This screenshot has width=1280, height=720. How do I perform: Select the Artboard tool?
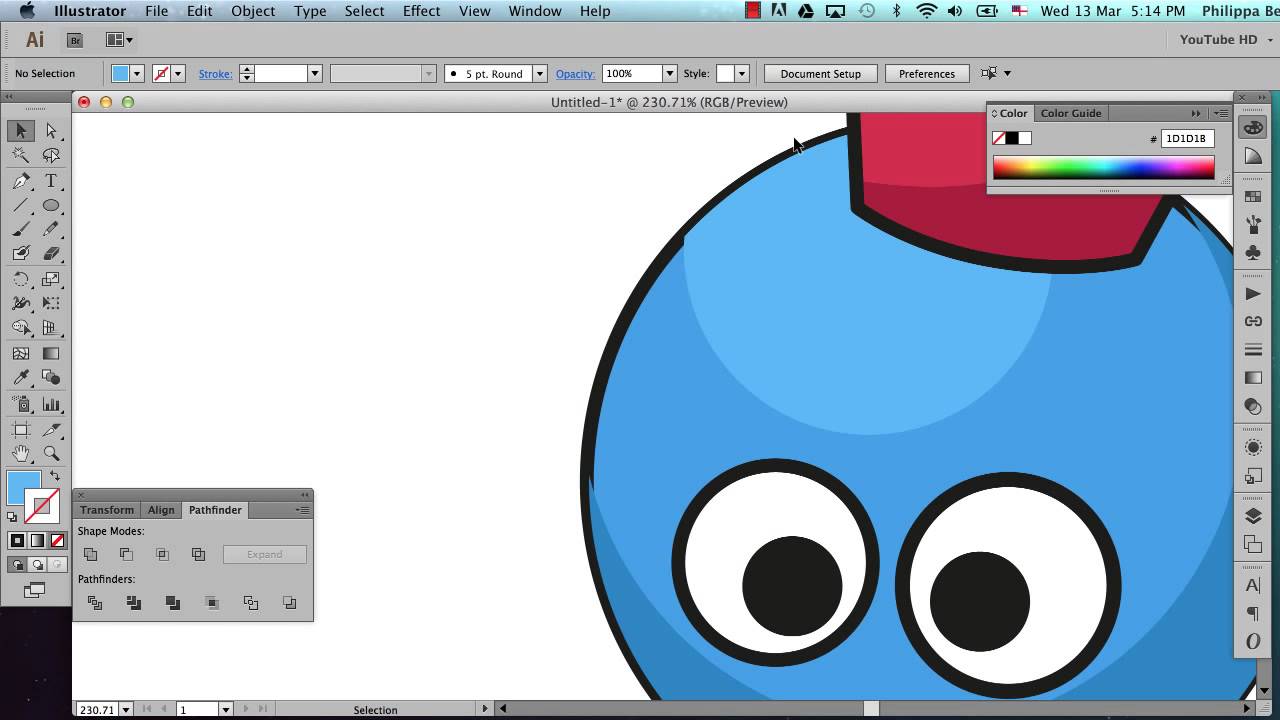click(21, 429)
